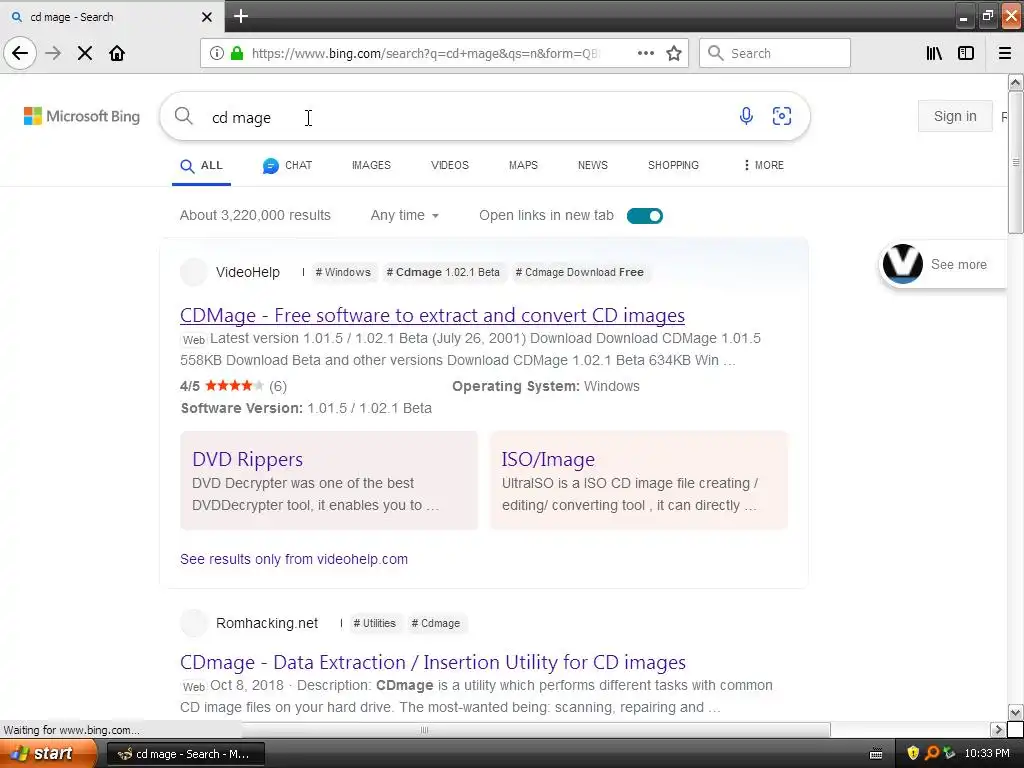
Task: Click the Bing search magnifier icon
Action: (x=184, y=116)
